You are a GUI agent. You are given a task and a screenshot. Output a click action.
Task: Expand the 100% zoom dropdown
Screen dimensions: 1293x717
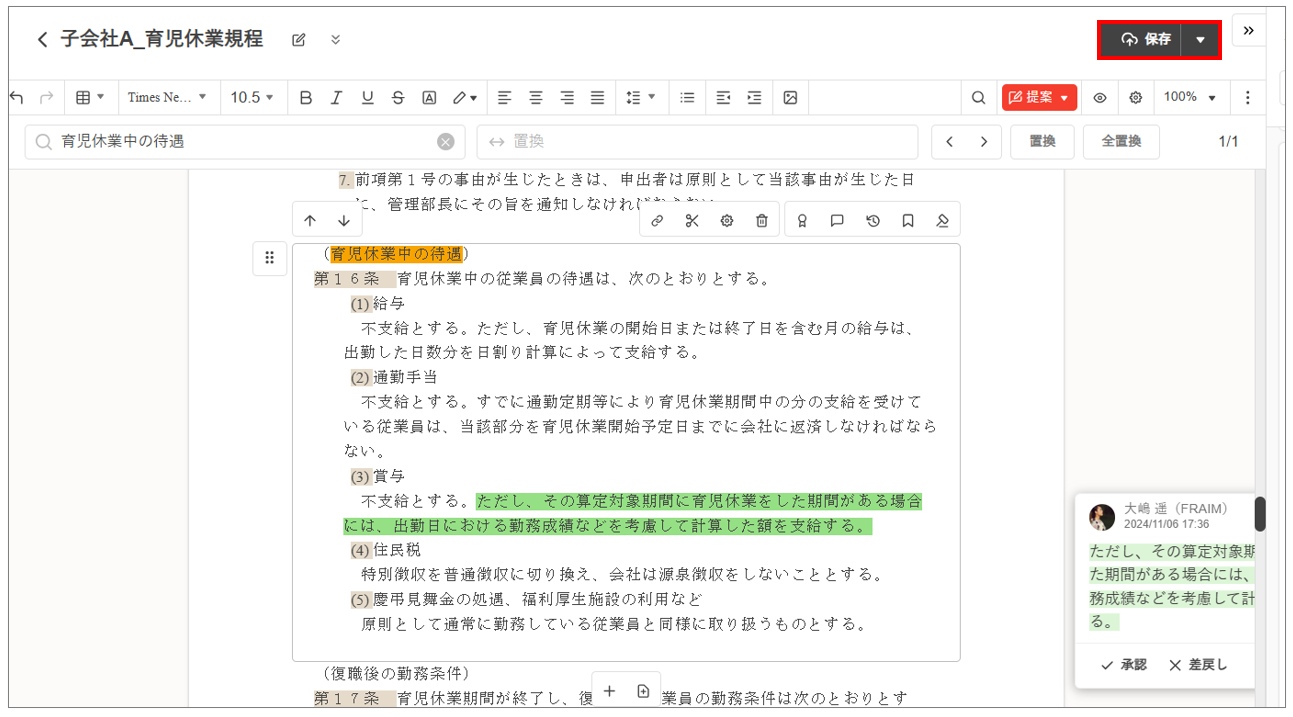(1189, 97)
